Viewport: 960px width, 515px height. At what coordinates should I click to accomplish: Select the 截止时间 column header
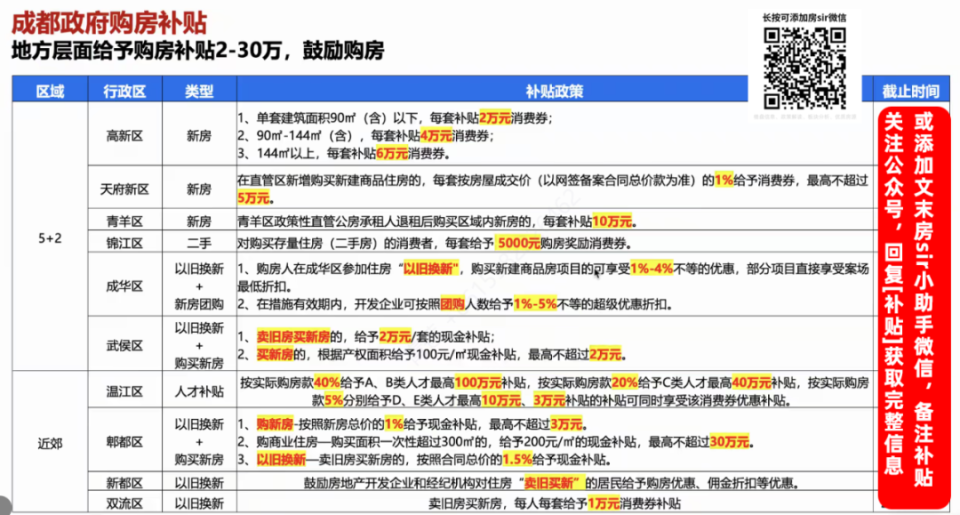pos(910,91)
